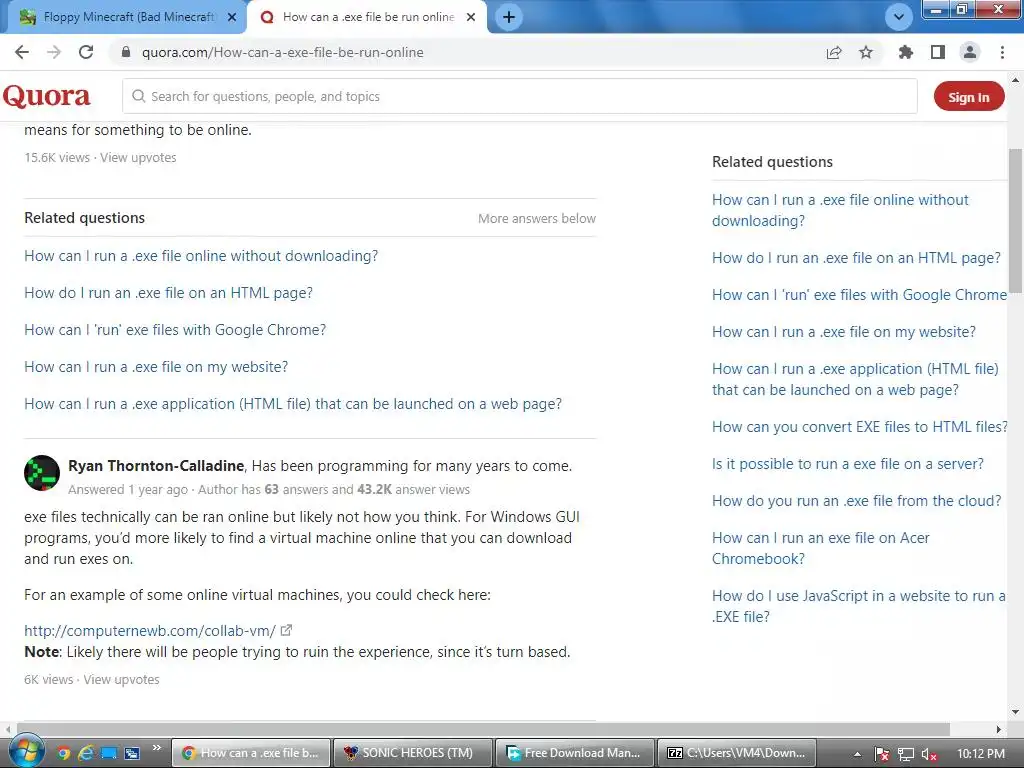Image resolution: width=1024 pixels, height=768 pixels.
Task: Expand quick launch overflow chevron
Action: [157, 747]
